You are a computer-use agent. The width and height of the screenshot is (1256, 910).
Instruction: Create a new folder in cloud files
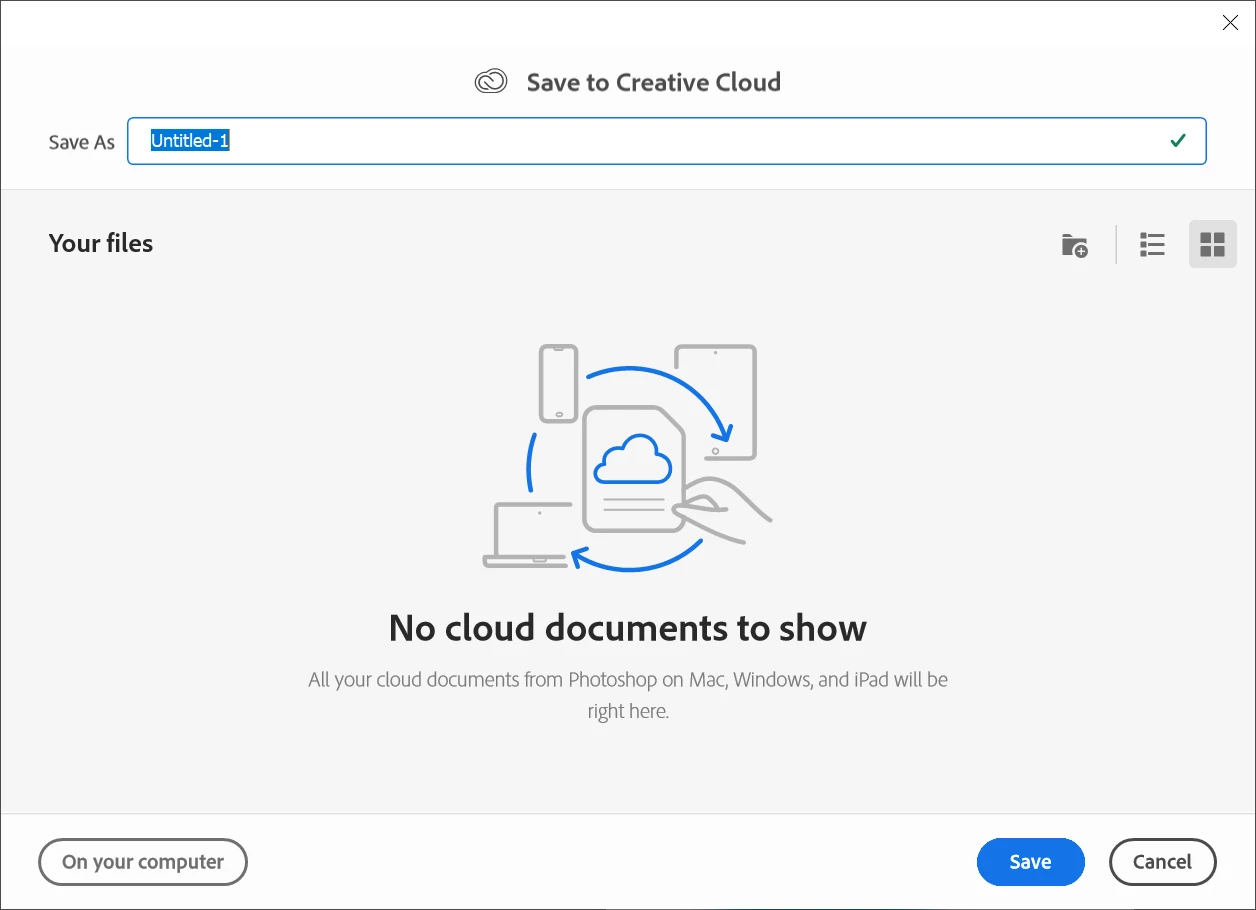(x=1075, y=245)
